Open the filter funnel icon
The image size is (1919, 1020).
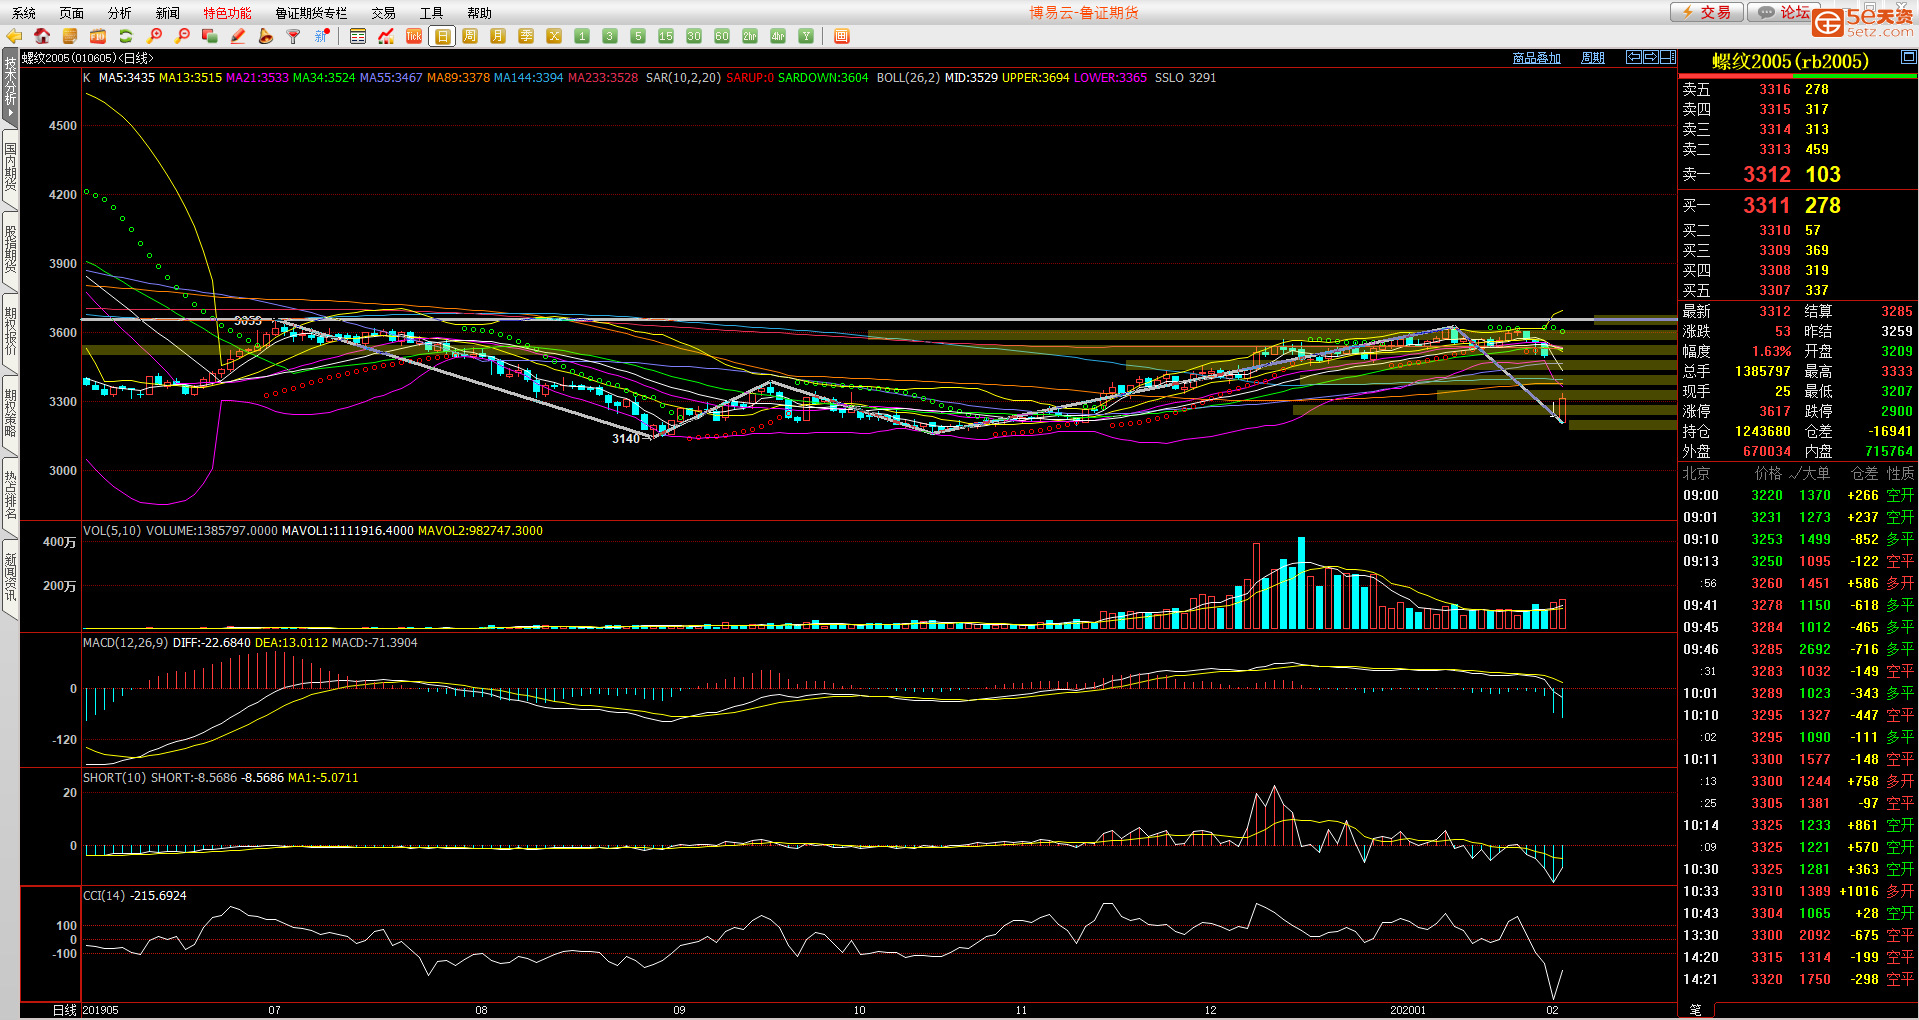(x=294, y=36)
